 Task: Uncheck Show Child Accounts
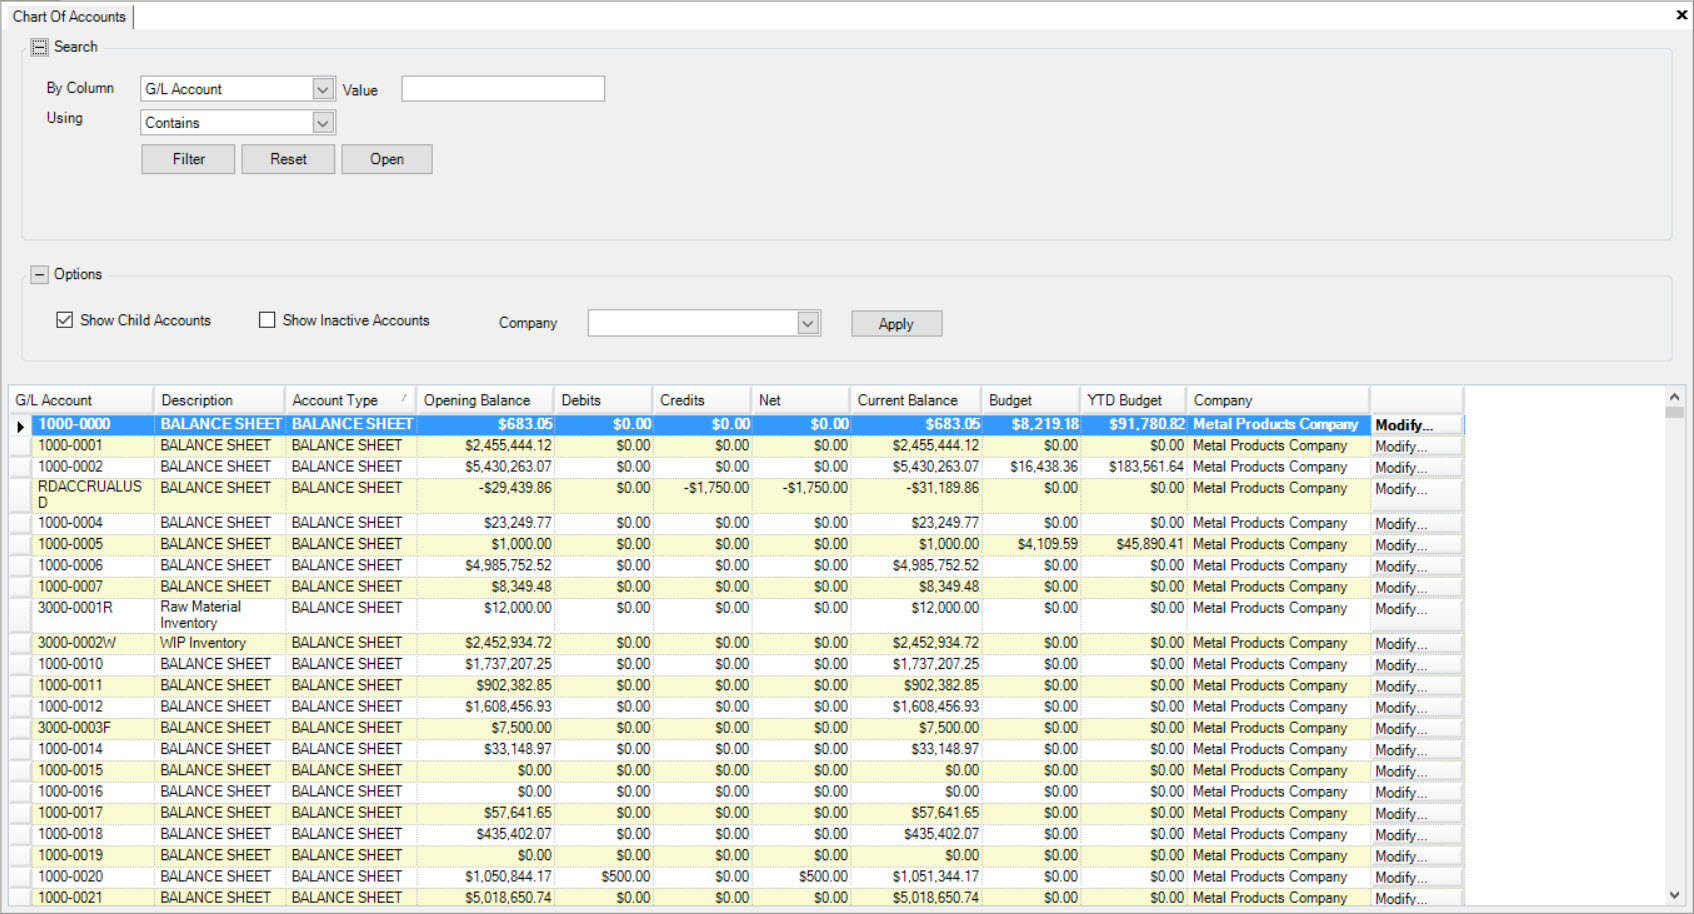click(x=65, y=320)
